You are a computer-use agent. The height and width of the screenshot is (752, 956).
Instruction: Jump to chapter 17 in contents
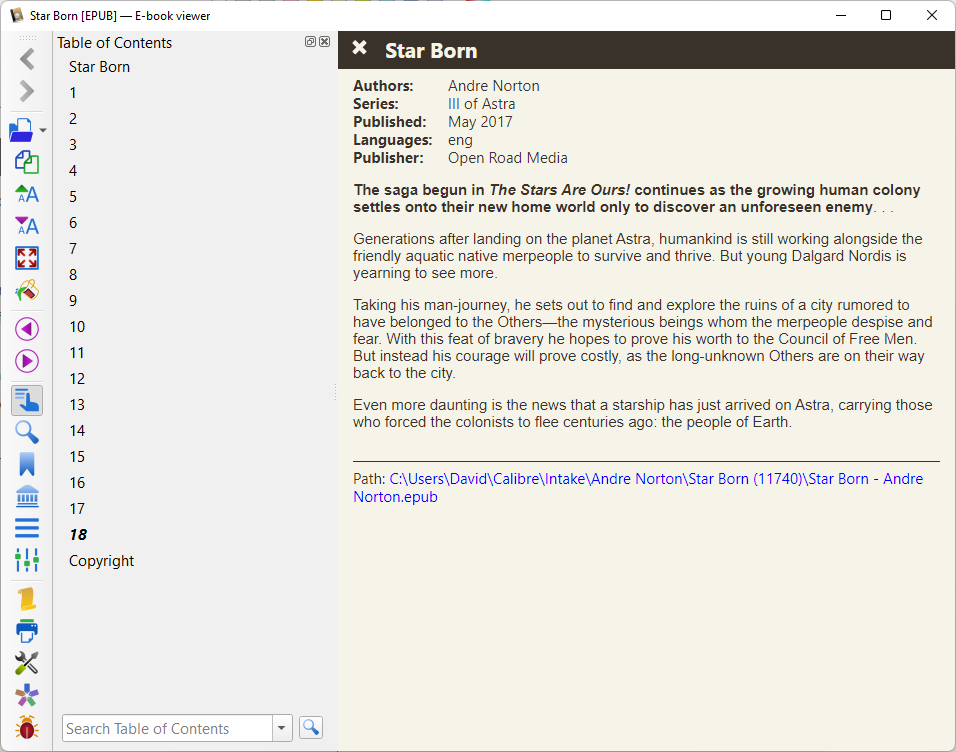coord(77,509)
